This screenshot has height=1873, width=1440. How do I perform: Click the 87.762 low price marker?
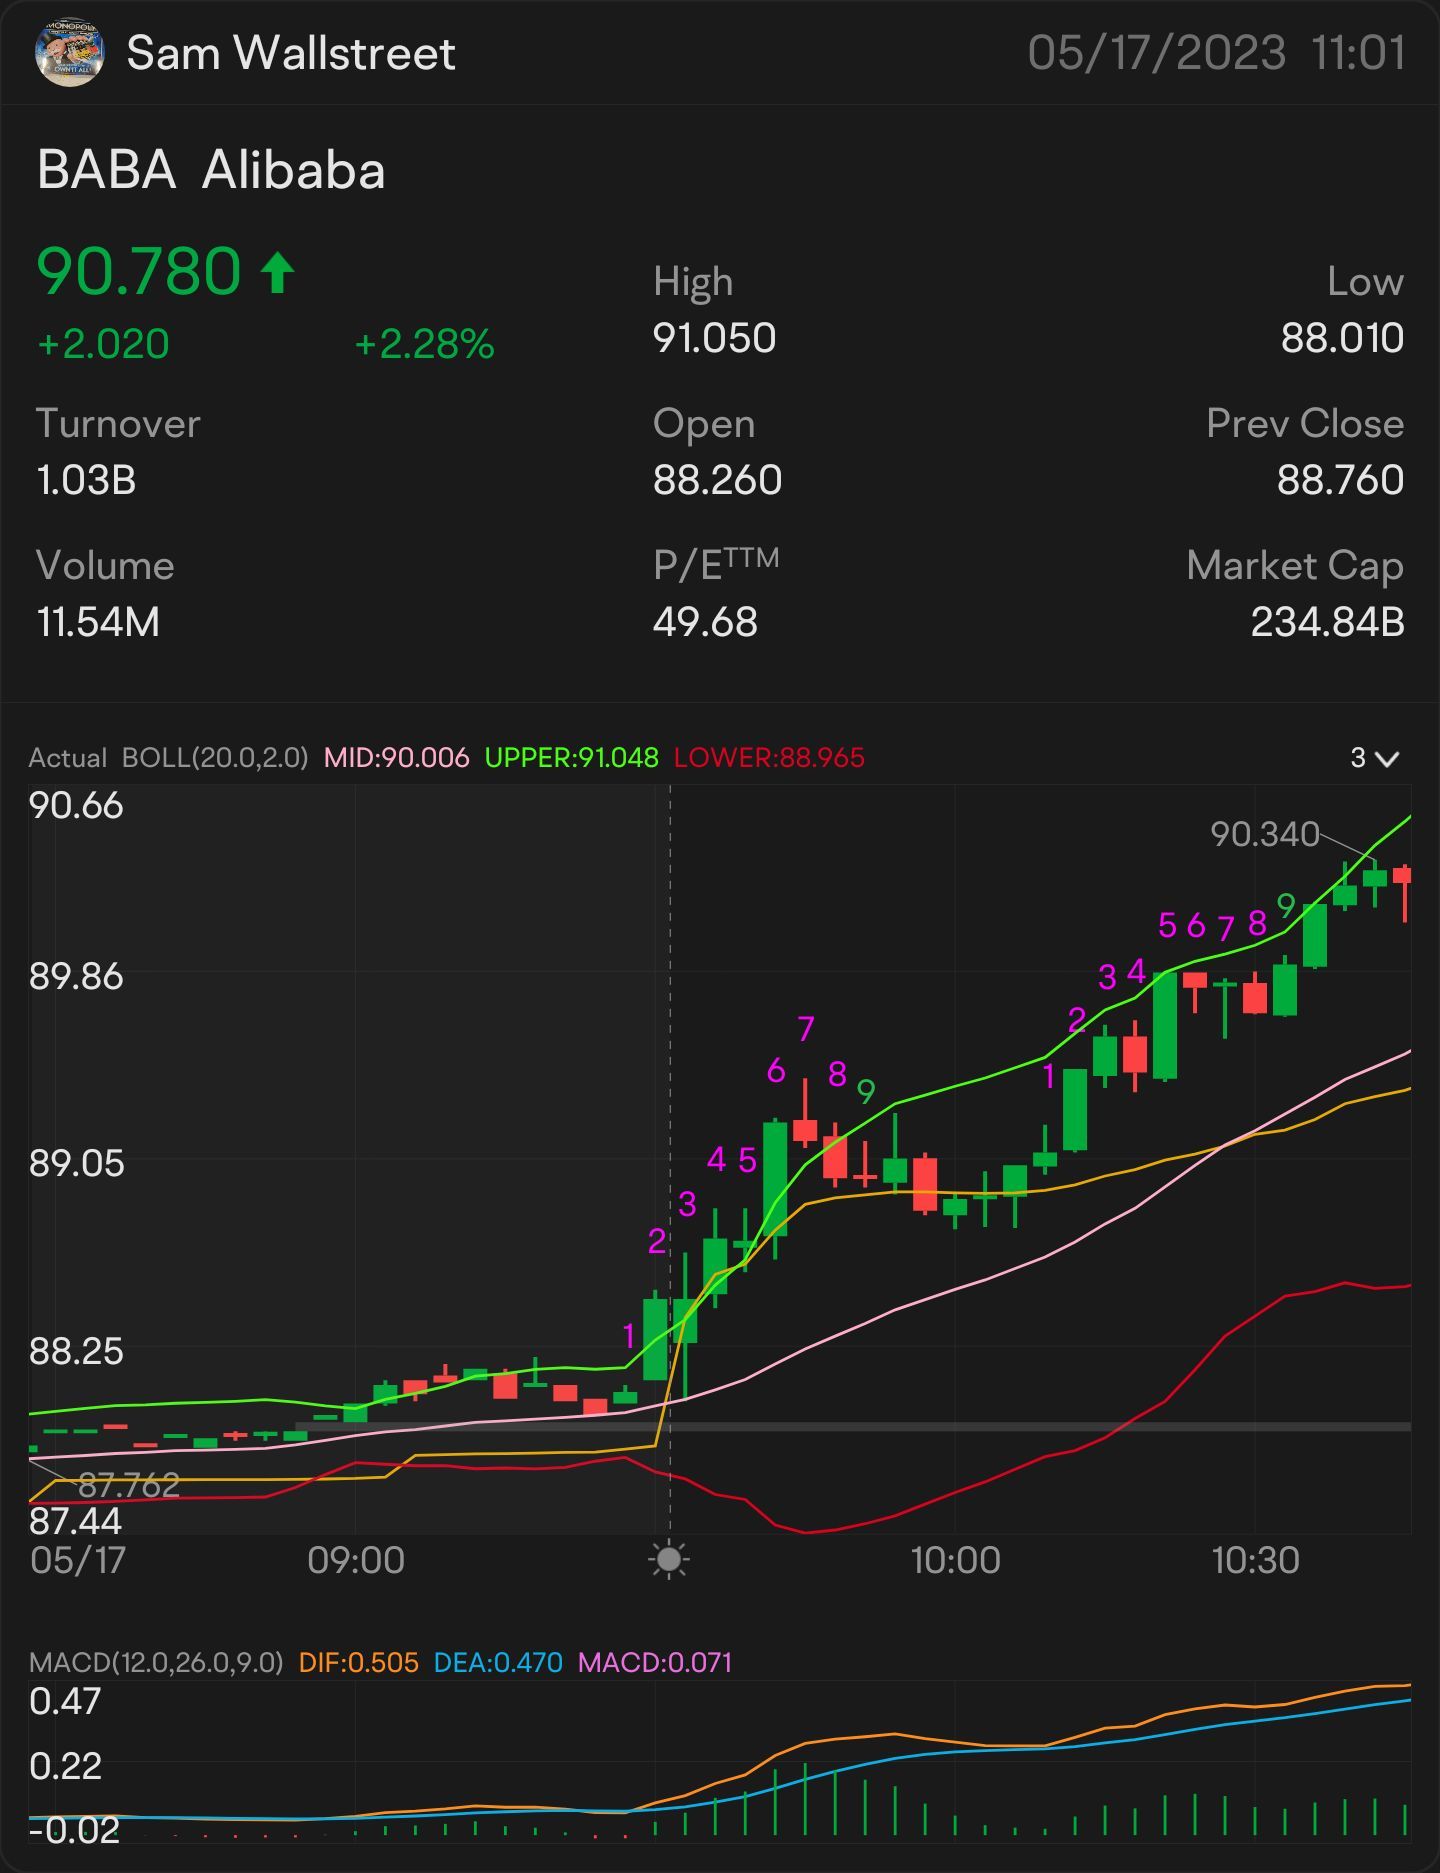(x=129, y=1485)
